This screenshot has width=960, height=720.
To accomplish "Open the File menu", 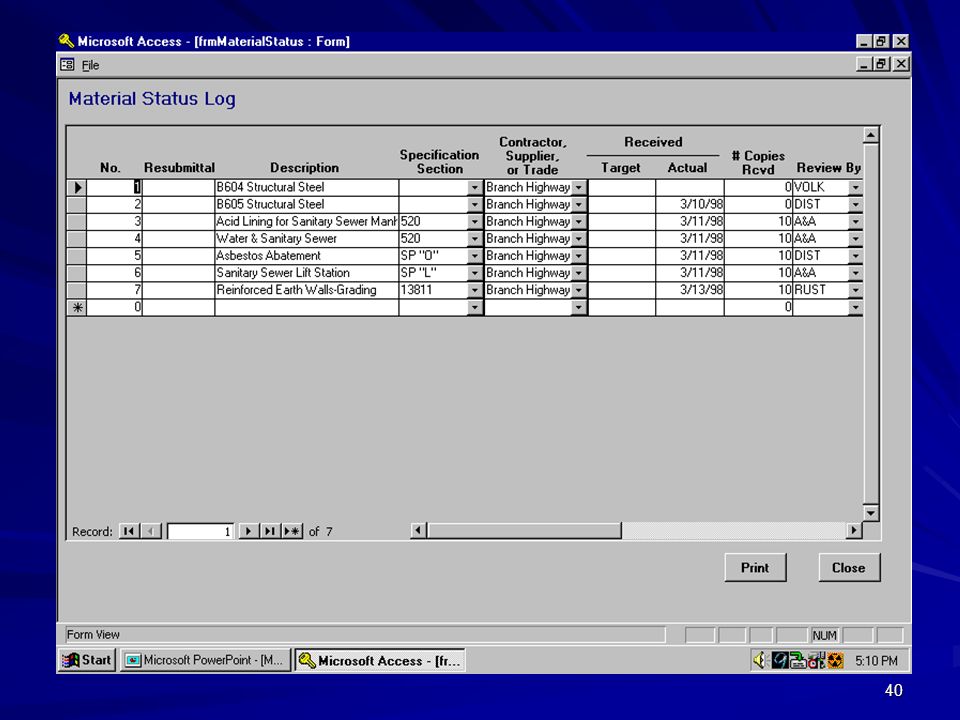I will pyautogui.click(x=90, y=65).
